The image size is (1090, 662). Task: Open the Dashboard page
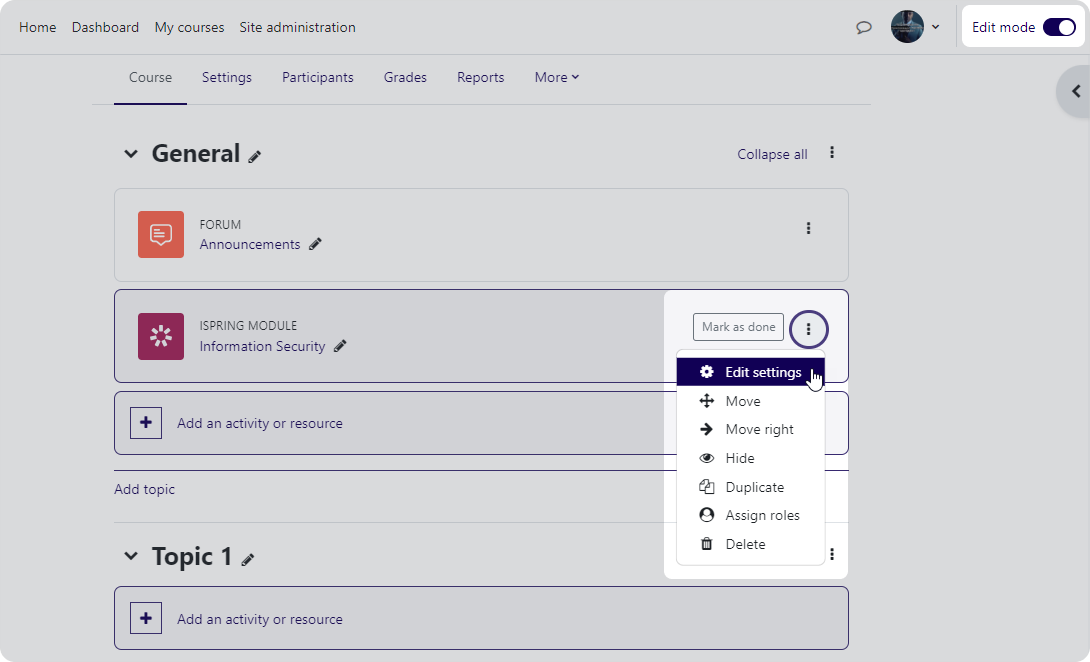(105, 27)
